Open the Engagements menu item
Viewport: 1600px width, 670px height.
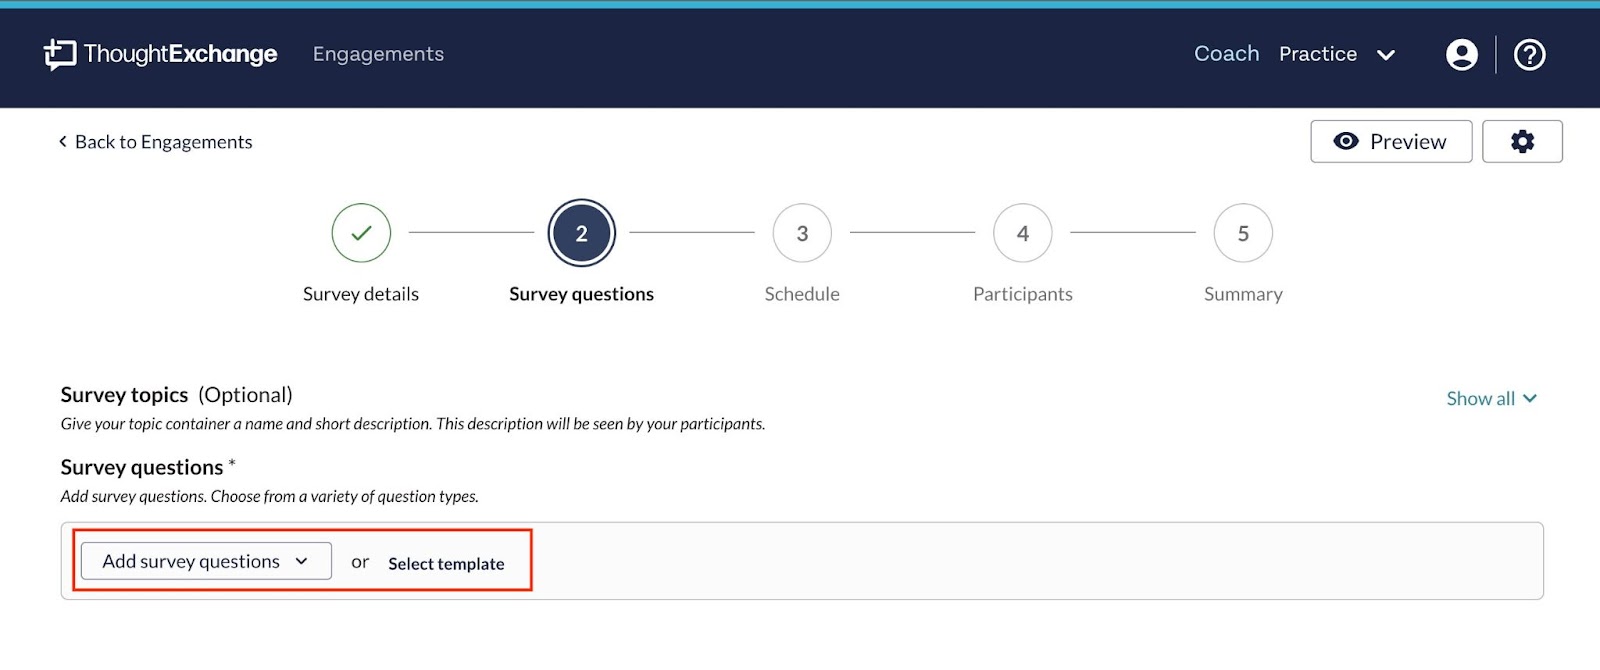[x=378, y=54]
